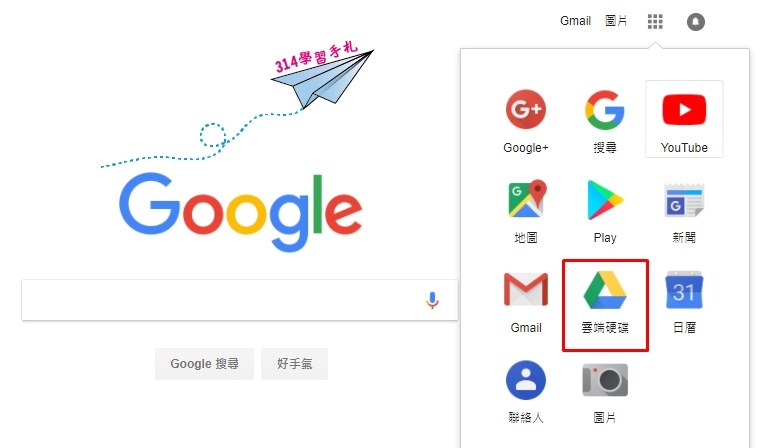Open Google Maps (地圖) icon
Image resolution: width=761 pixels, height=448 pixels.
tap(526, 199)
